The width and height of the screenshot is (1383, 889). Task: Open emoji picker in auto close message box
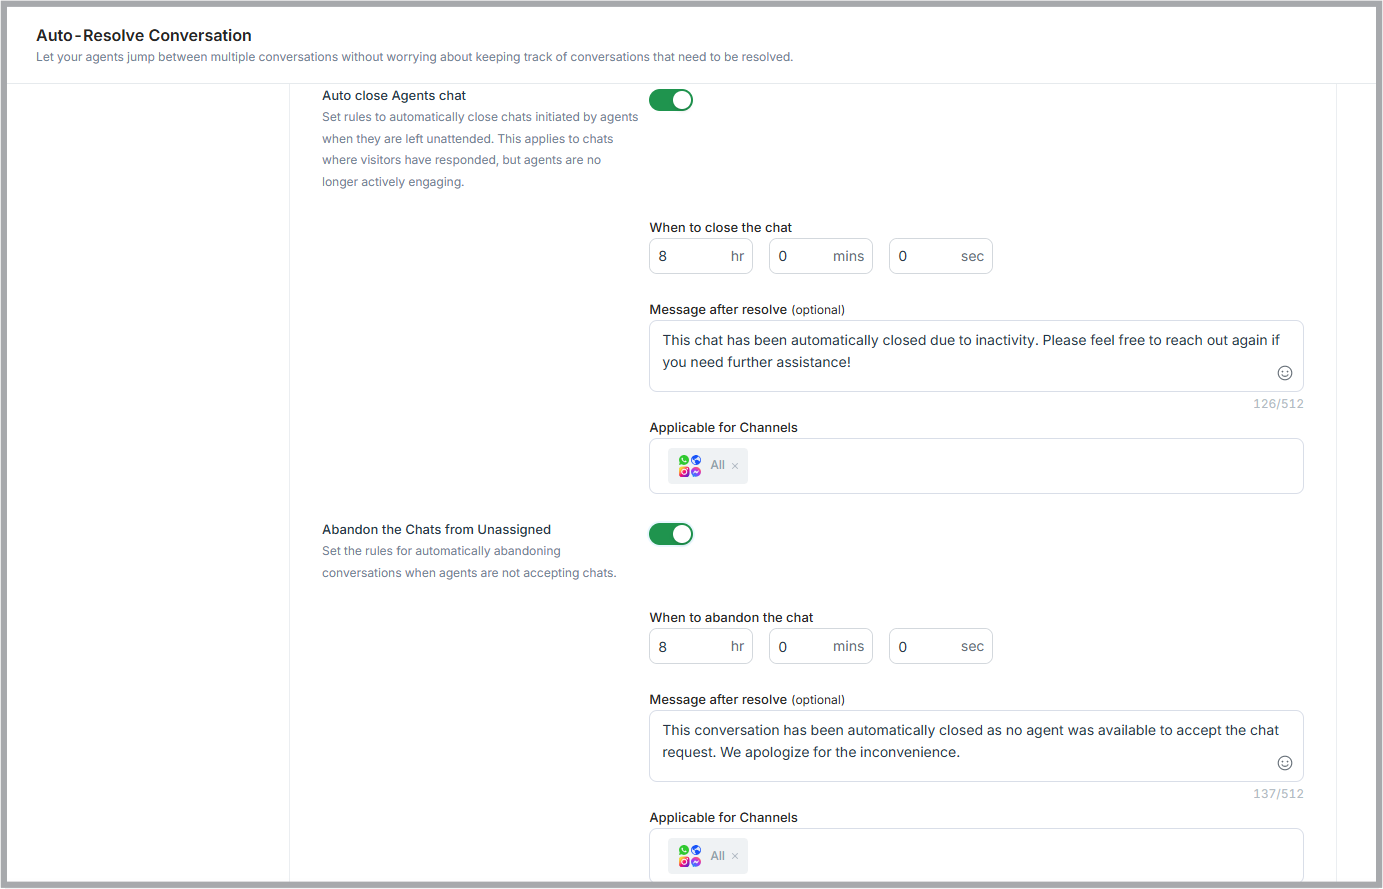click(x=1285, y=373)
